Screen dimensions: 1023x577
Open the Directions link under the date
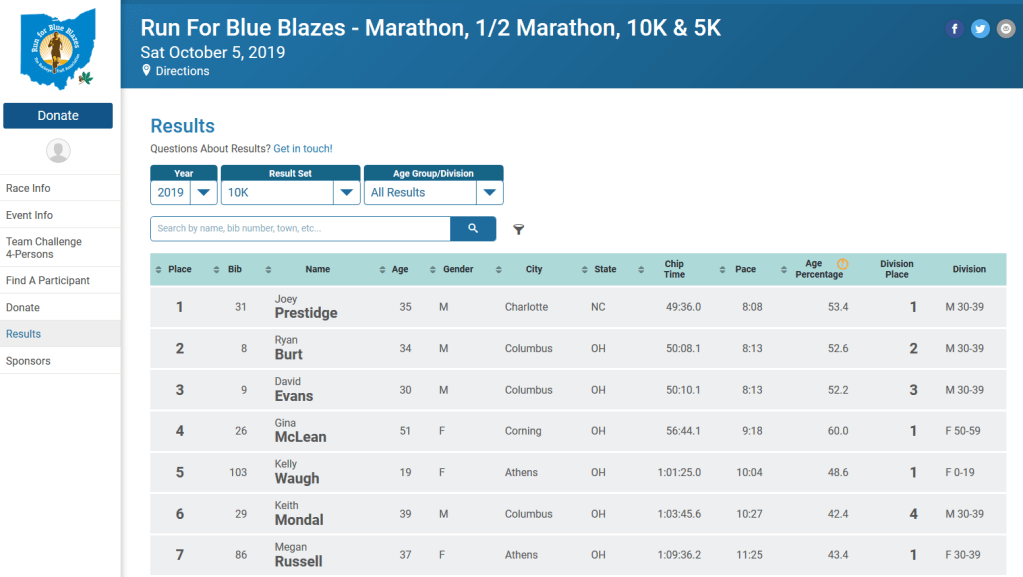(x=182, y=71)
